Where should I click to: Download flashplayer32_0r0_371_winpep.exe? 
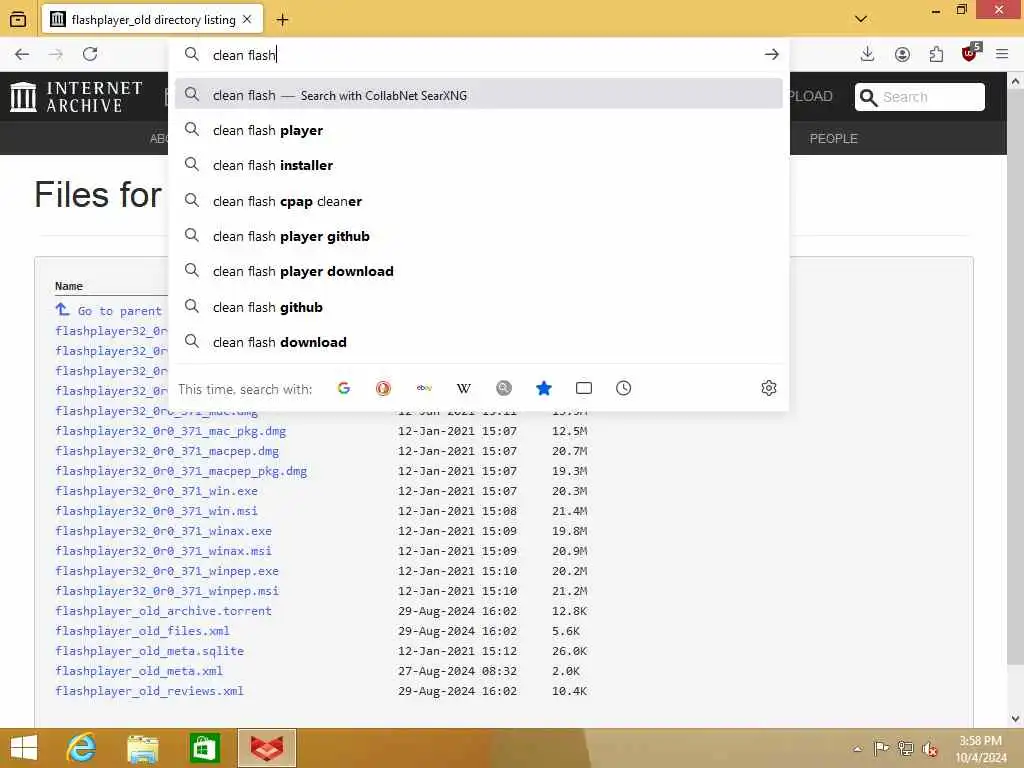pos(167,571)
